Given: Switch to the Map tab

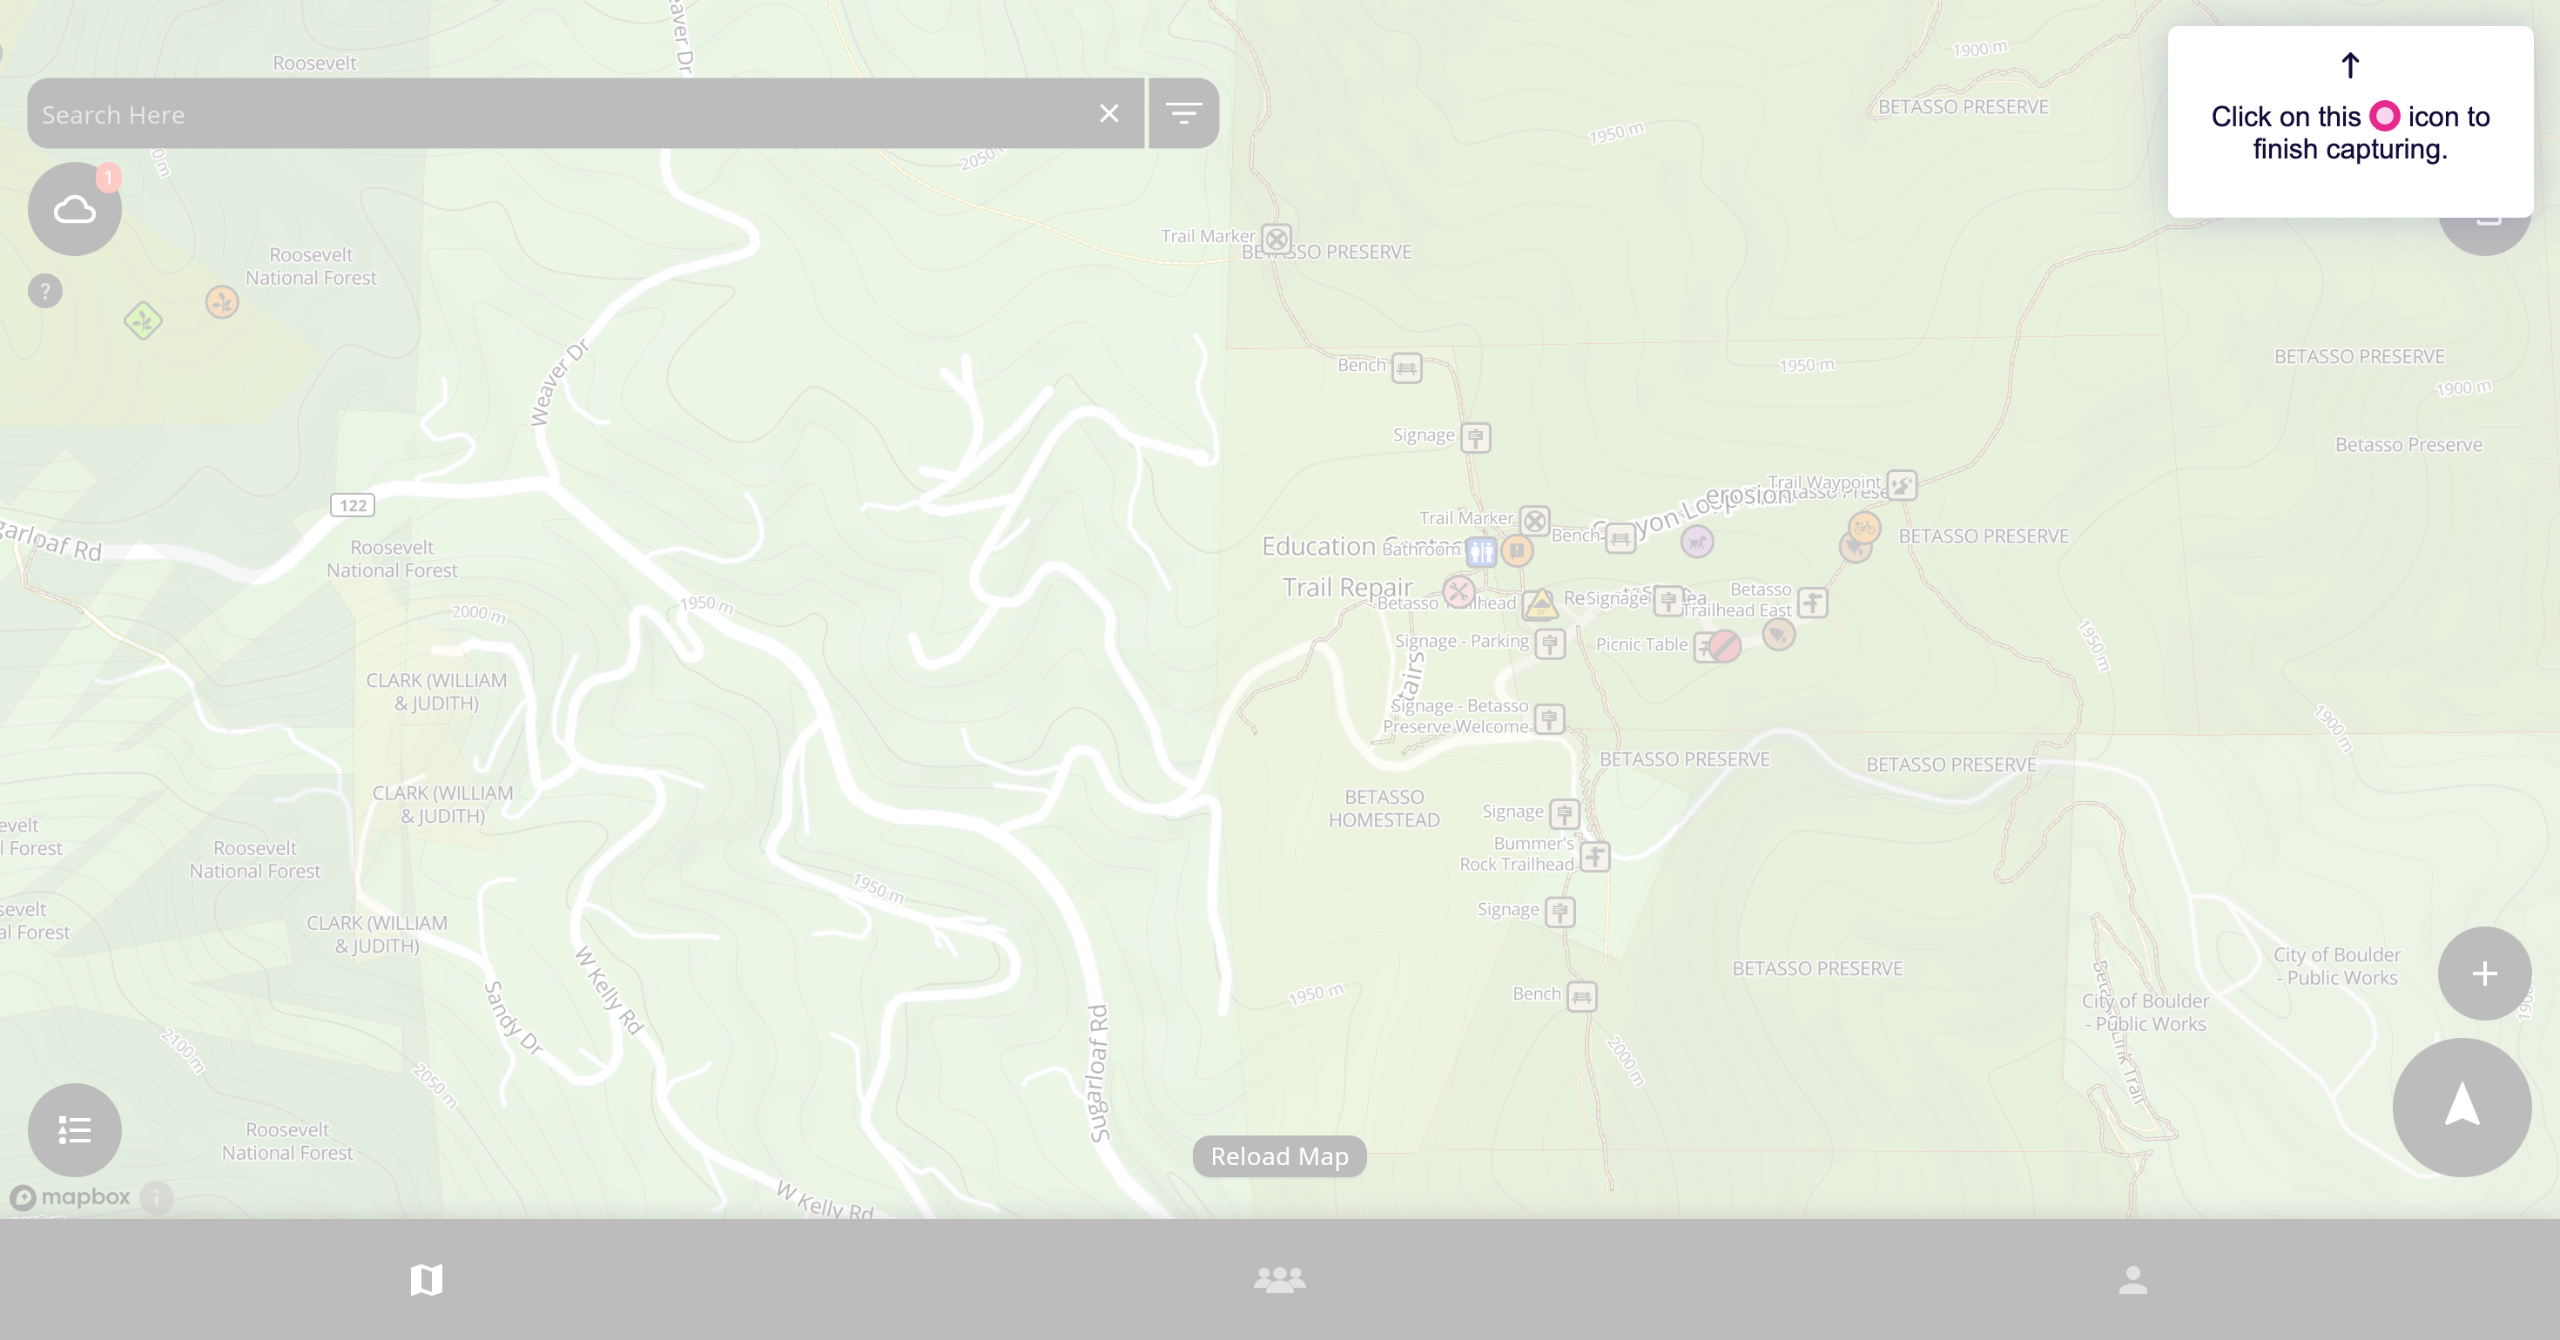Looking at the screenshot, I should (x=426, y=1279).
